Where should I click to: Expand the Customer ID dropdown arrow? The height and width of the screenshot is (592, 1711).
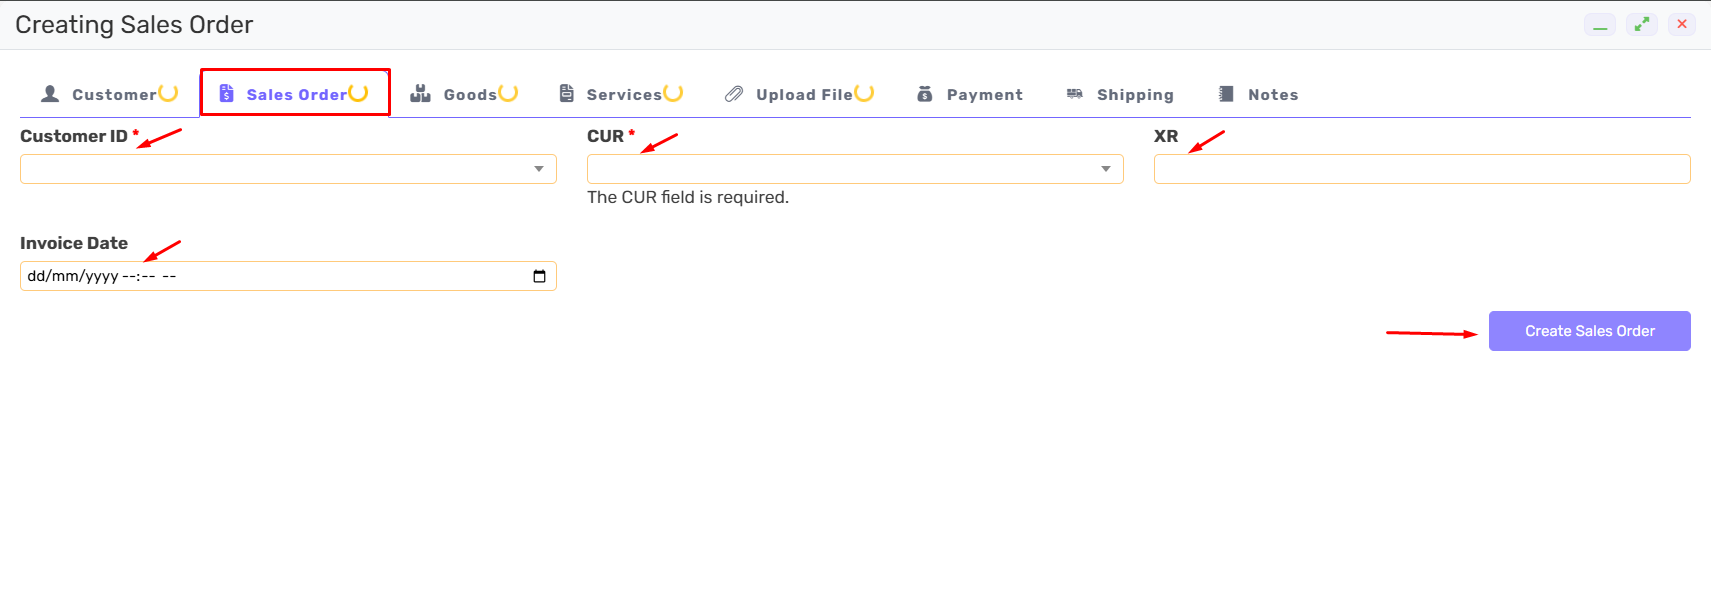539,169
